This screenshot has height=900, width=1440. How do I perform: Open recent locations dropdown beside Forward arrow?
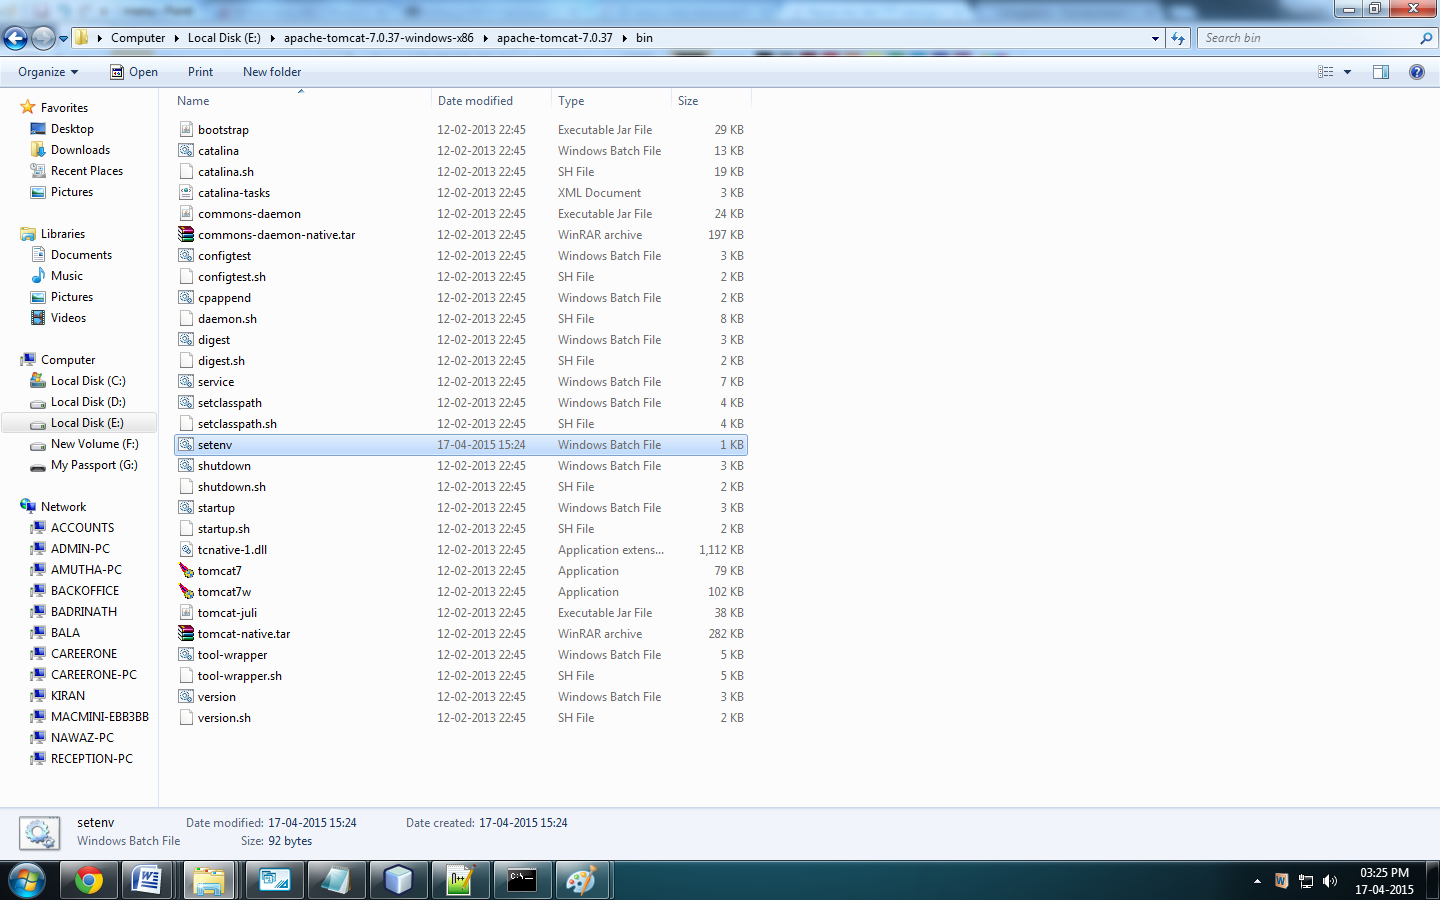[63, 39]
